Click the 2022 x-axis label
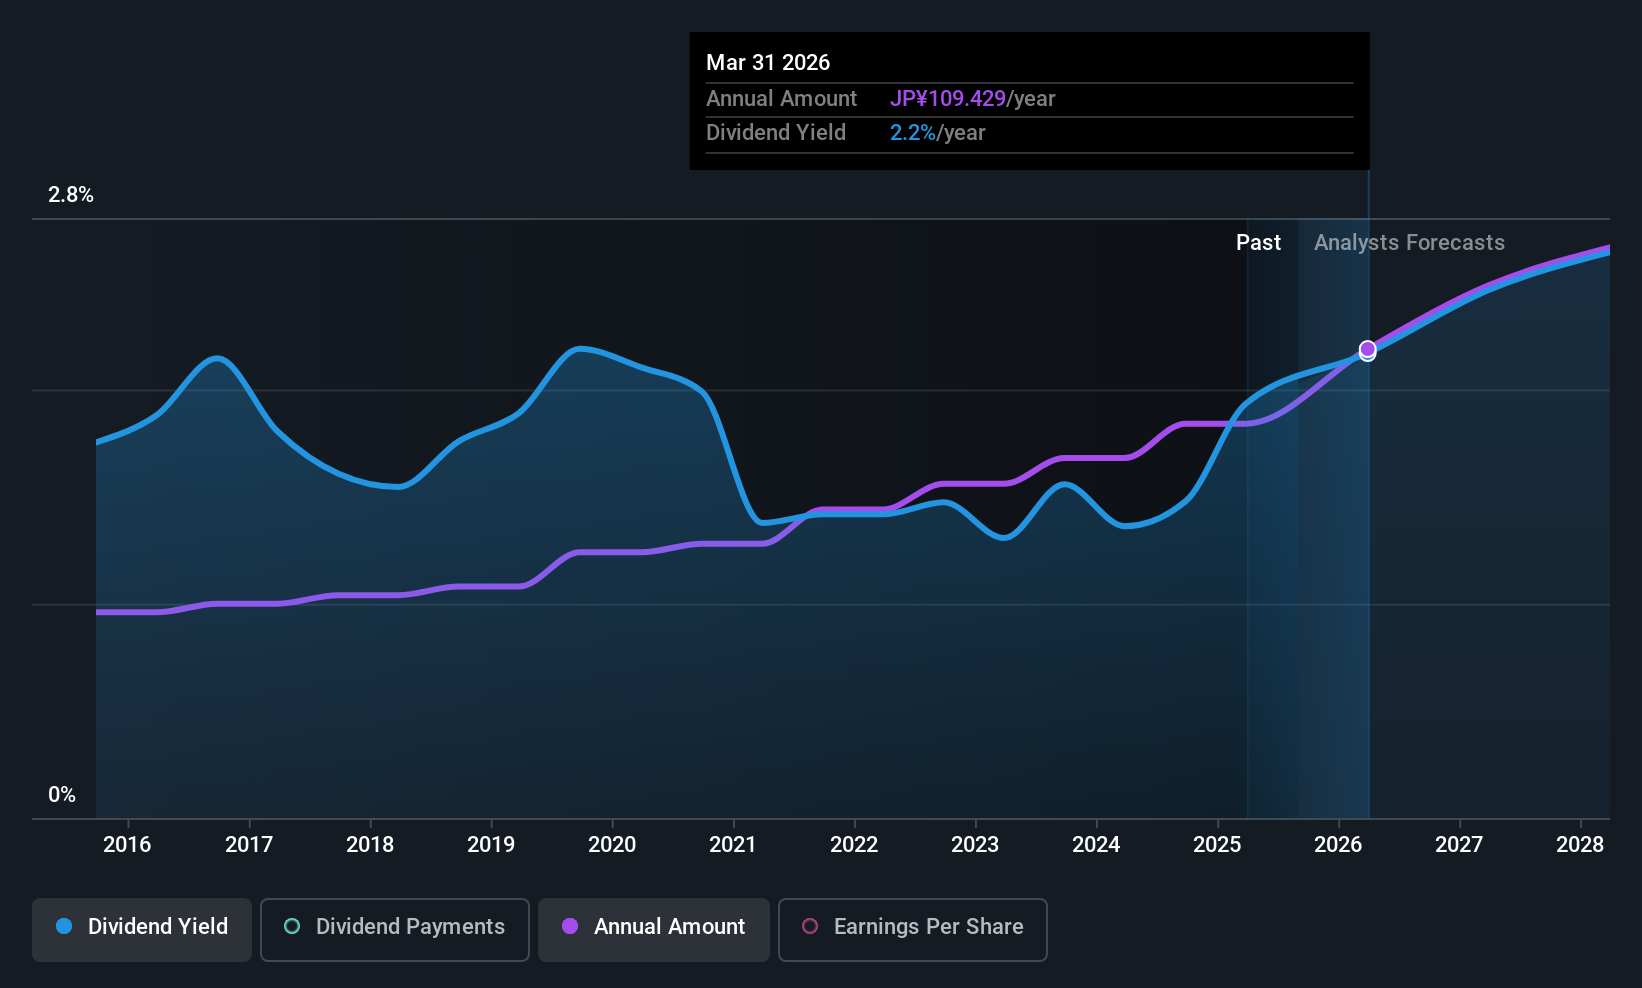This screenshot has width=1642, height=988. [x=854, y=844]
